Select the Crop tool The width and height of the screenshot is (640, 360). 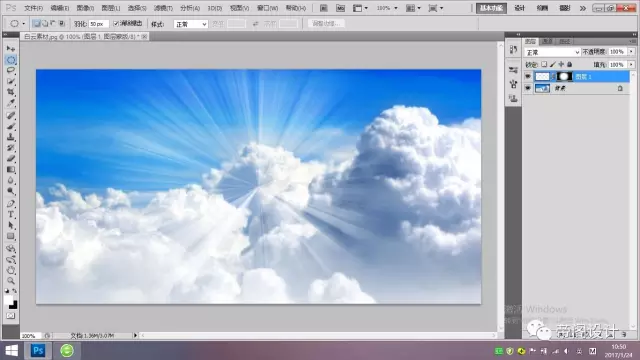[x=11, y=92]
